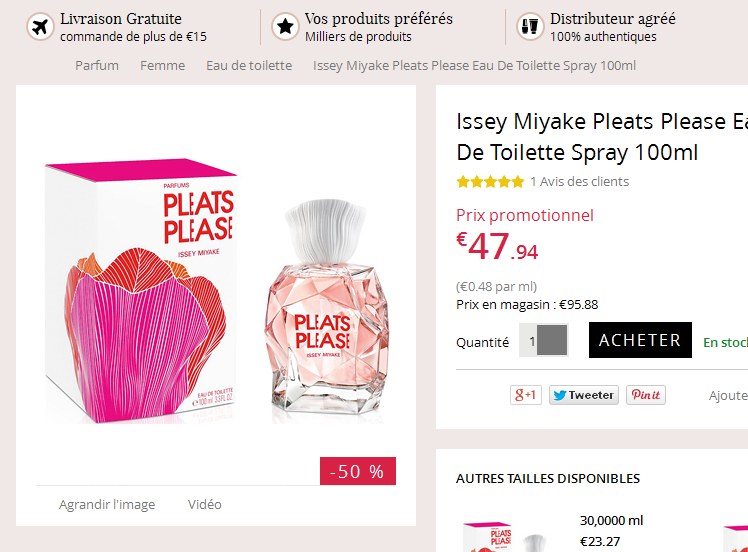Click the star favourite-products icon
Viewport: 748px width, 552px height.
[285, 27]
